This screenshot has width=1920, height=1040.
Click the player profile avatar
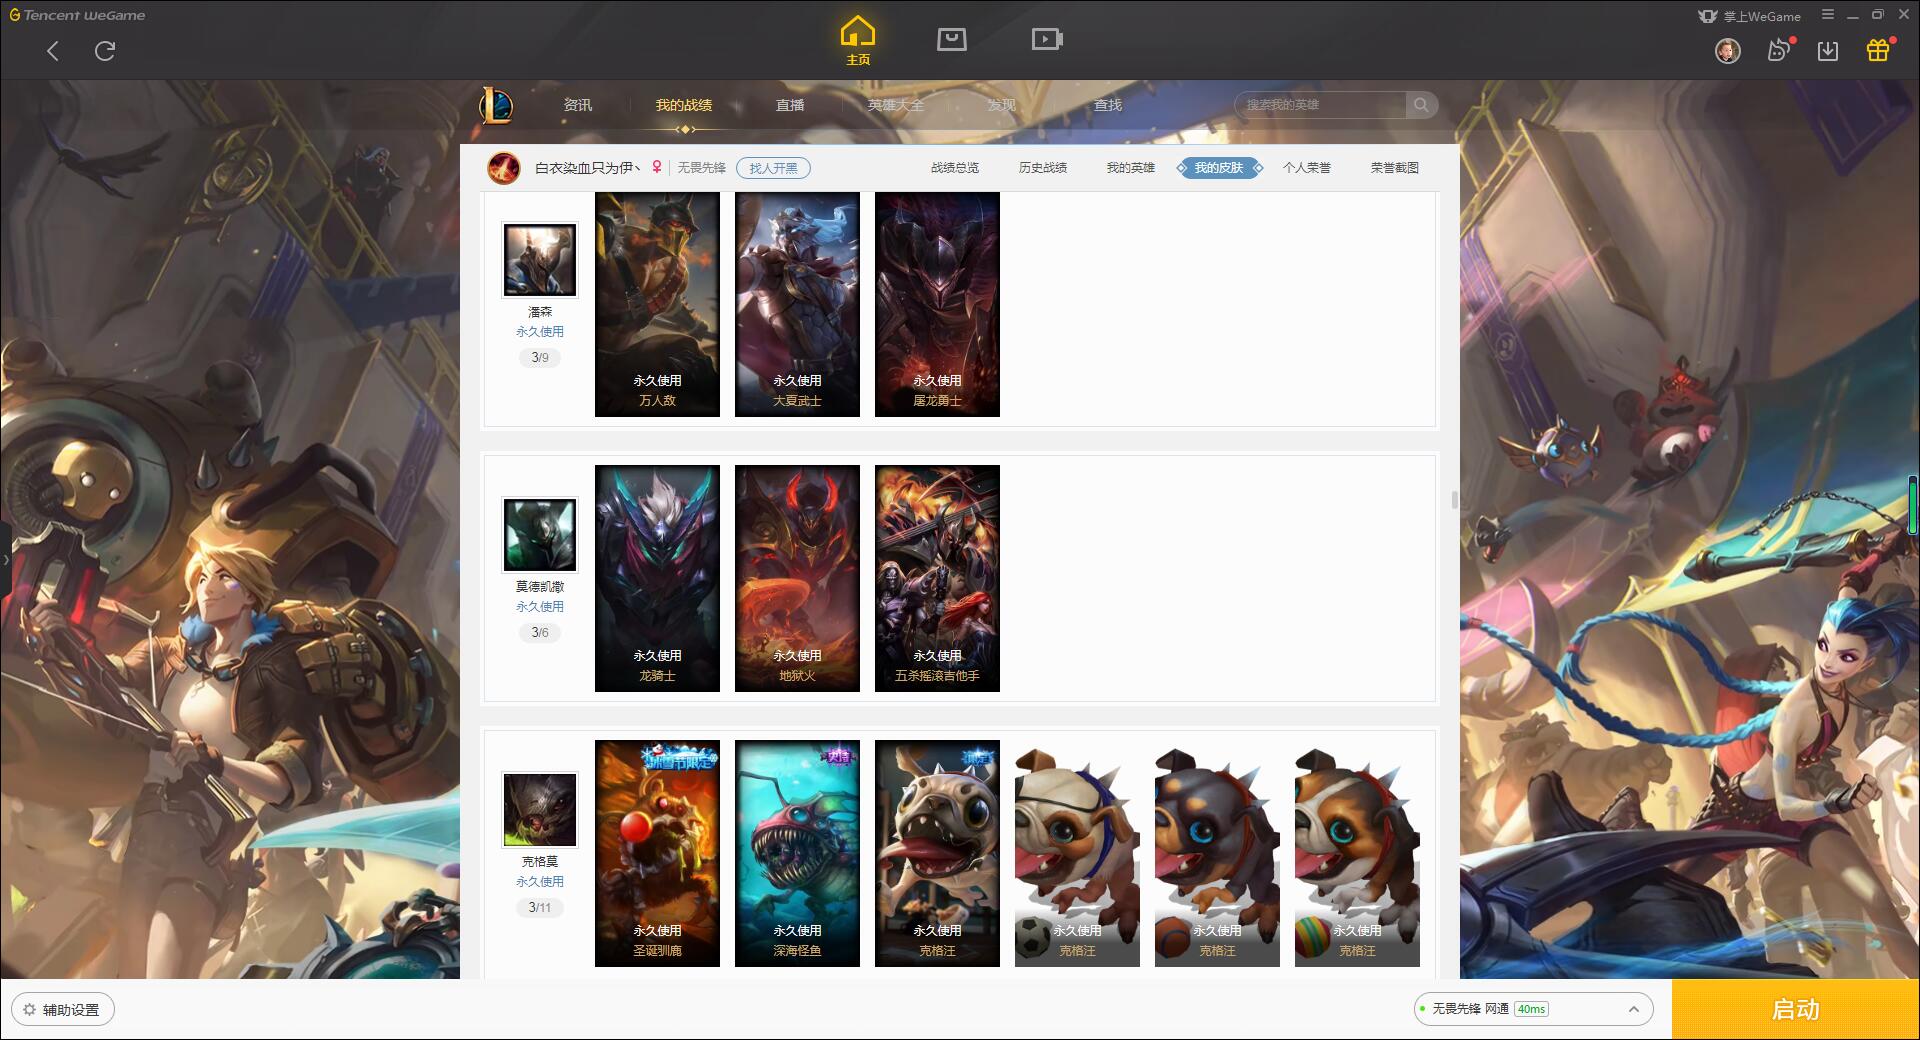click(503, 168)
